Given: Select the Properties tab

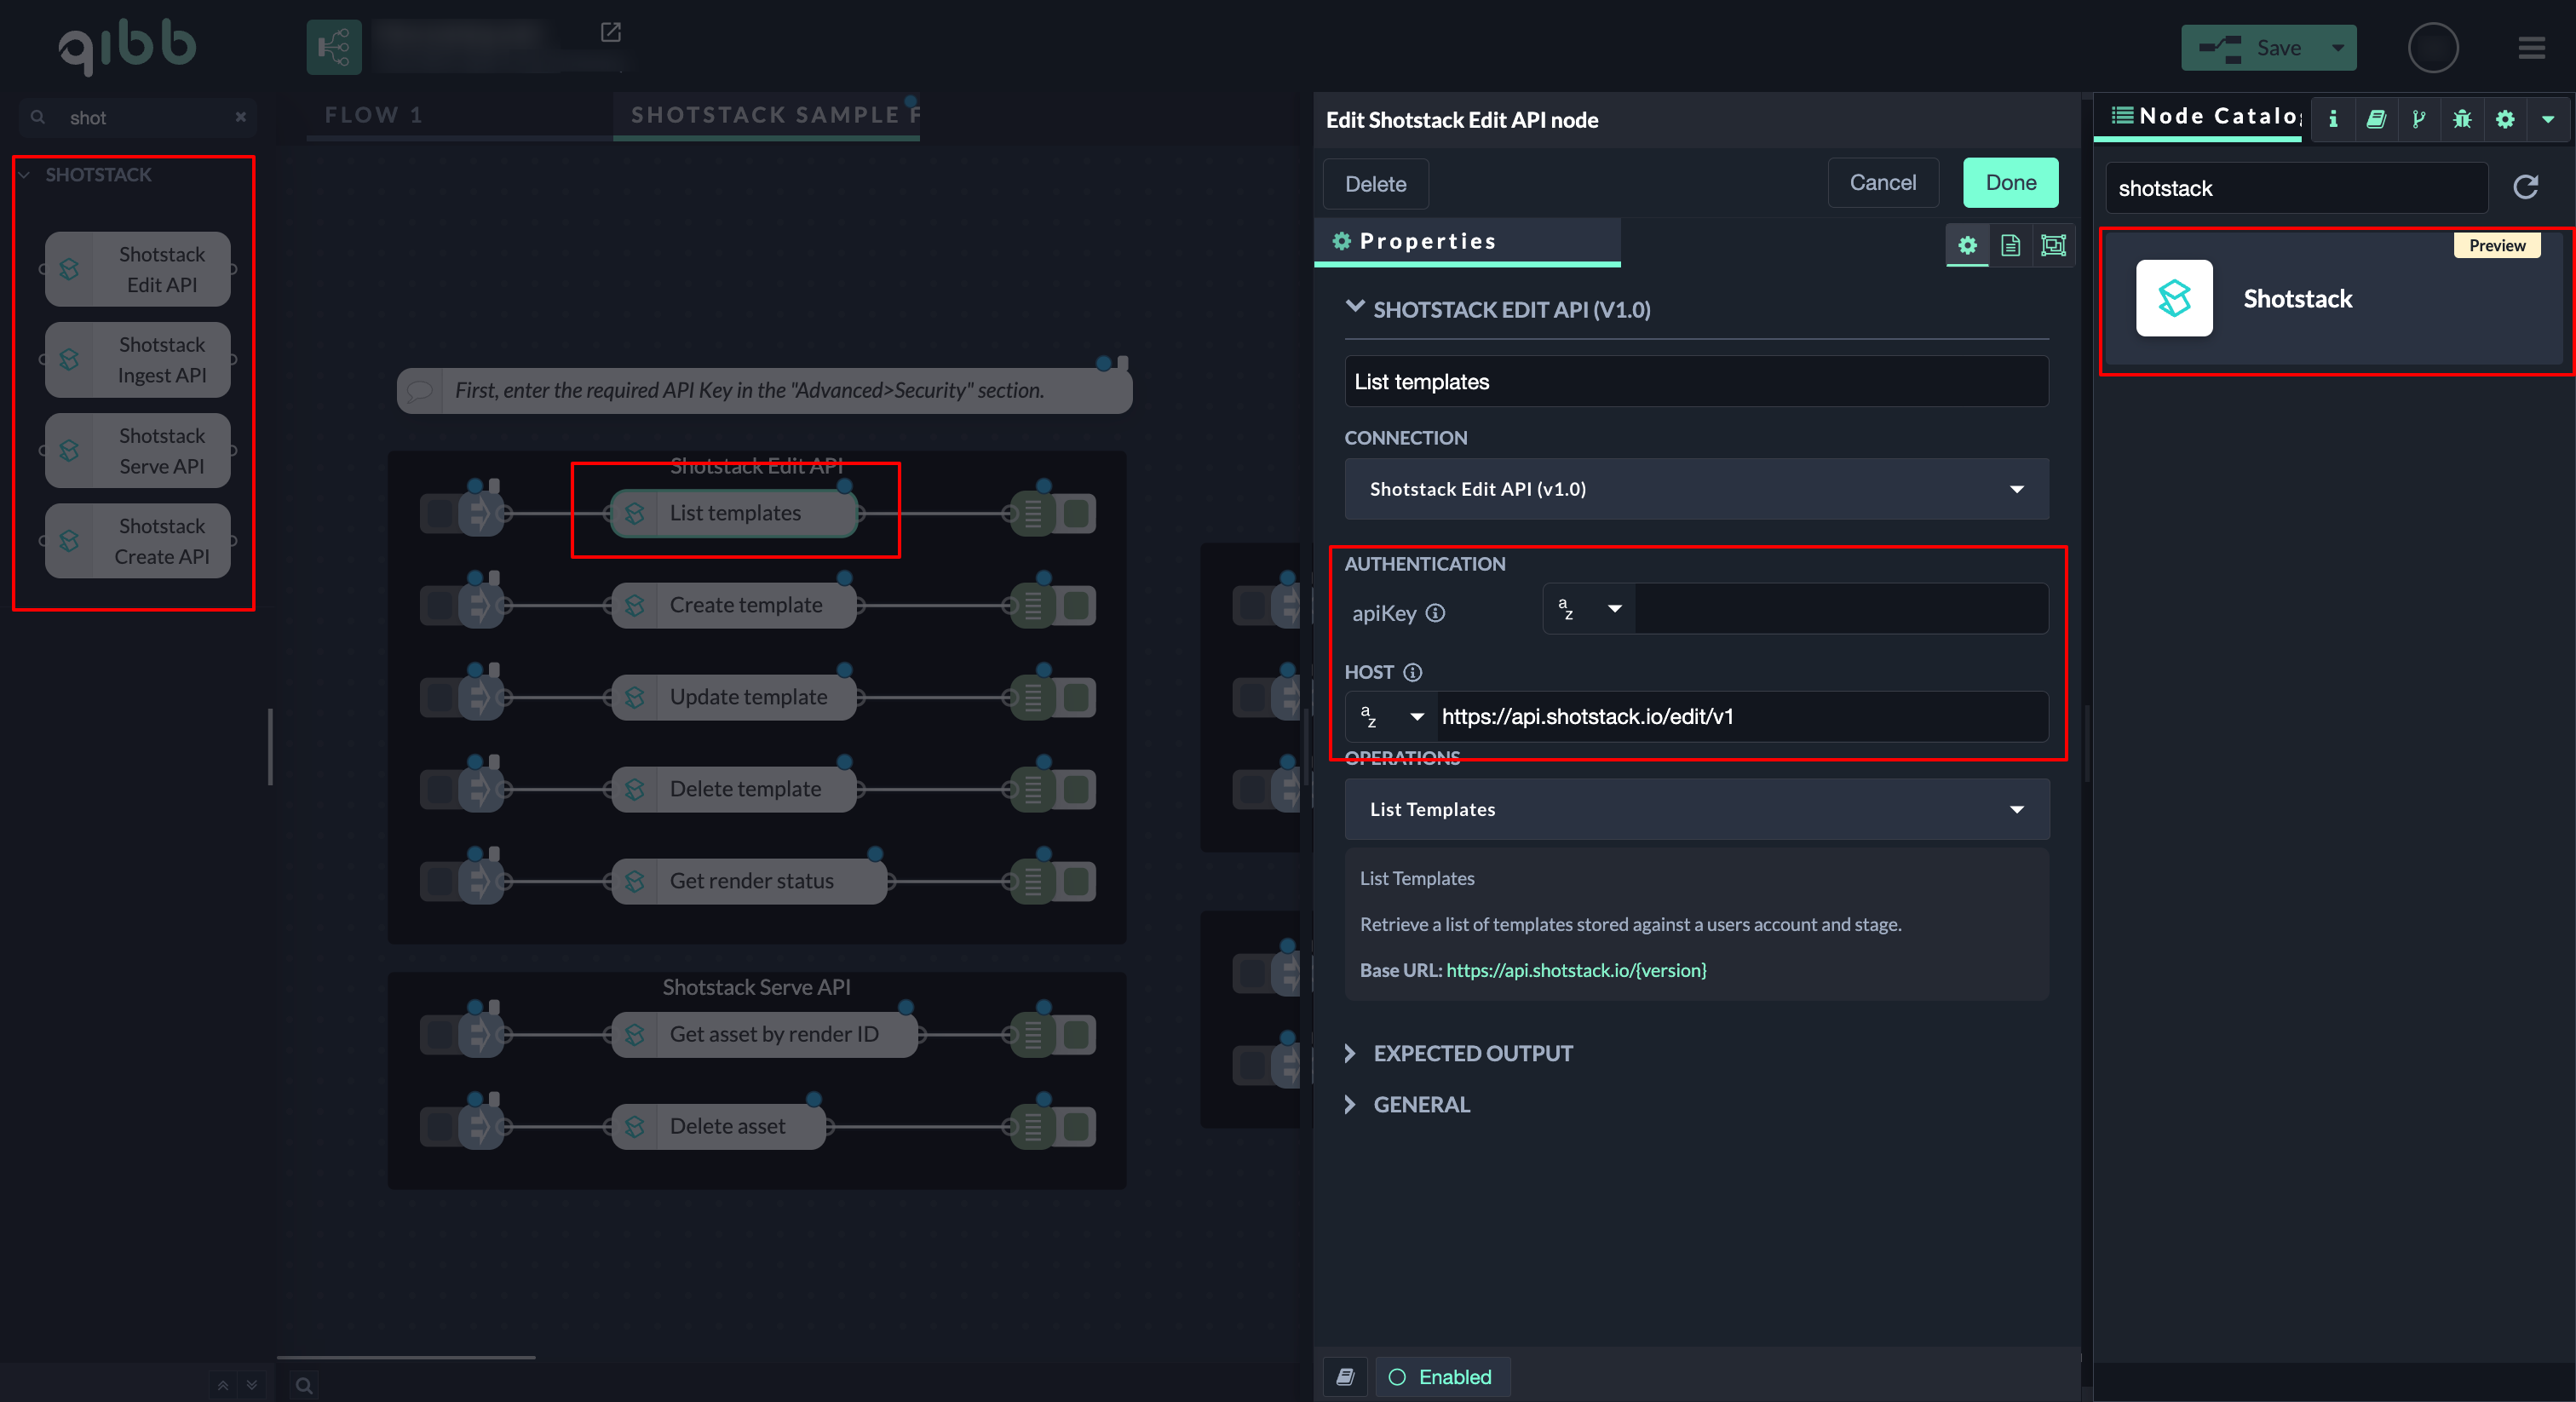Looking at the screenshot, I should click(1426, 241).
